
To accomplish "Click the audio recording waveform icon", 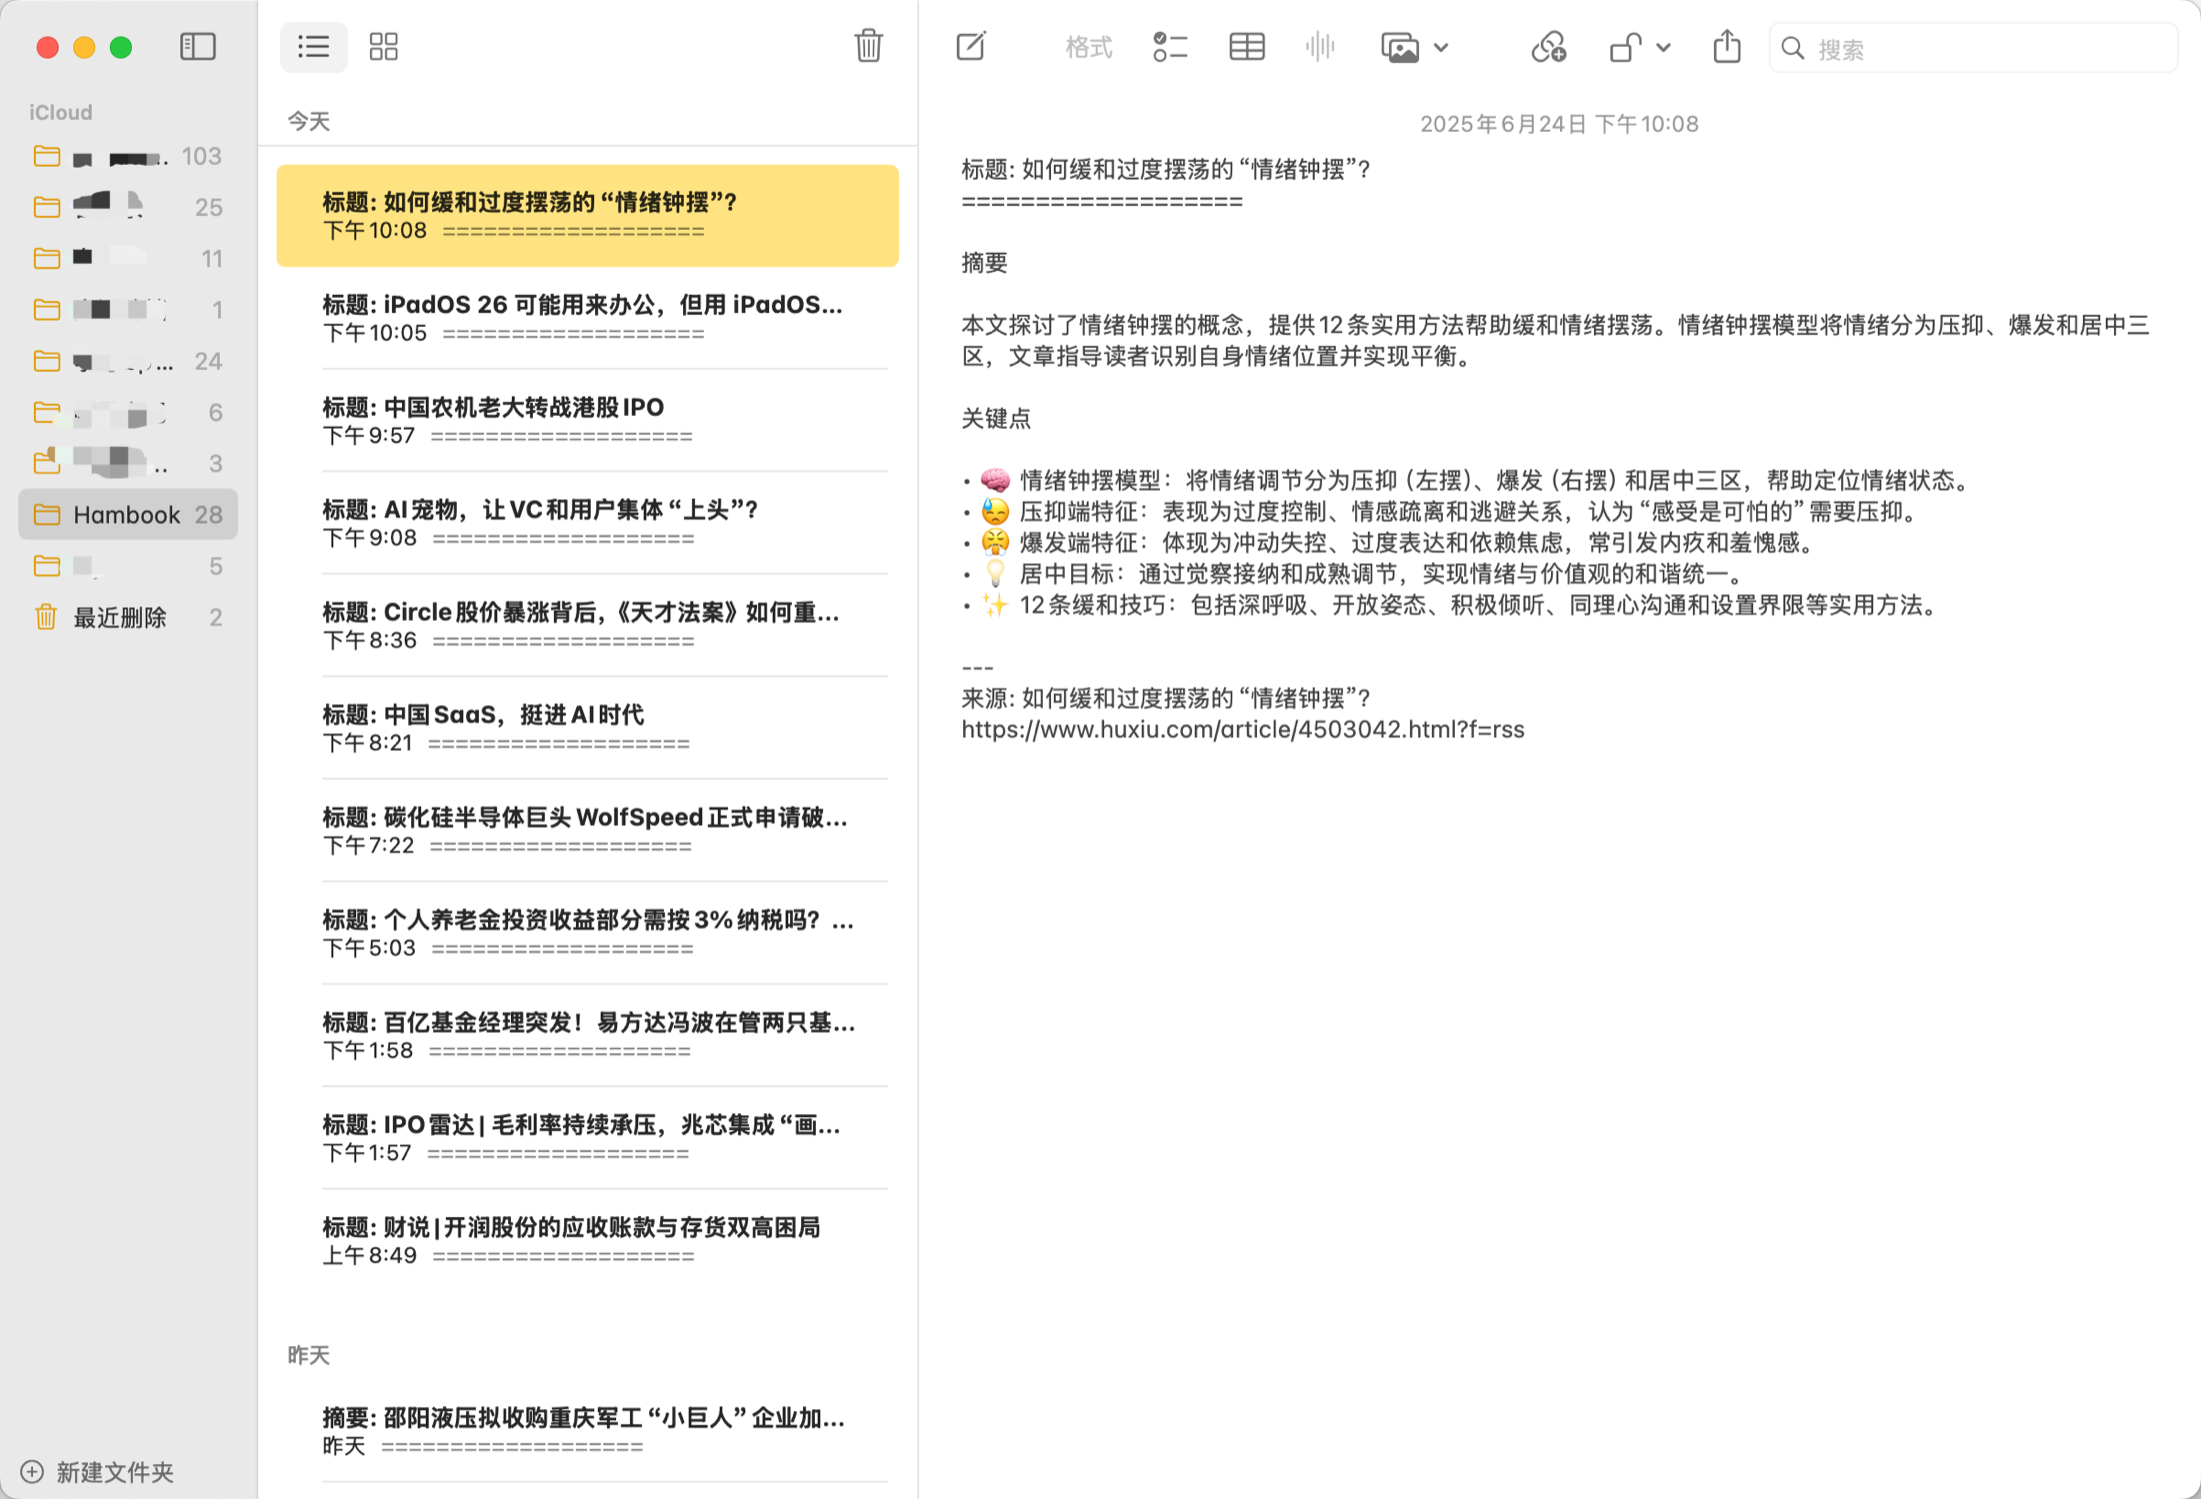I will (1320, 47).
